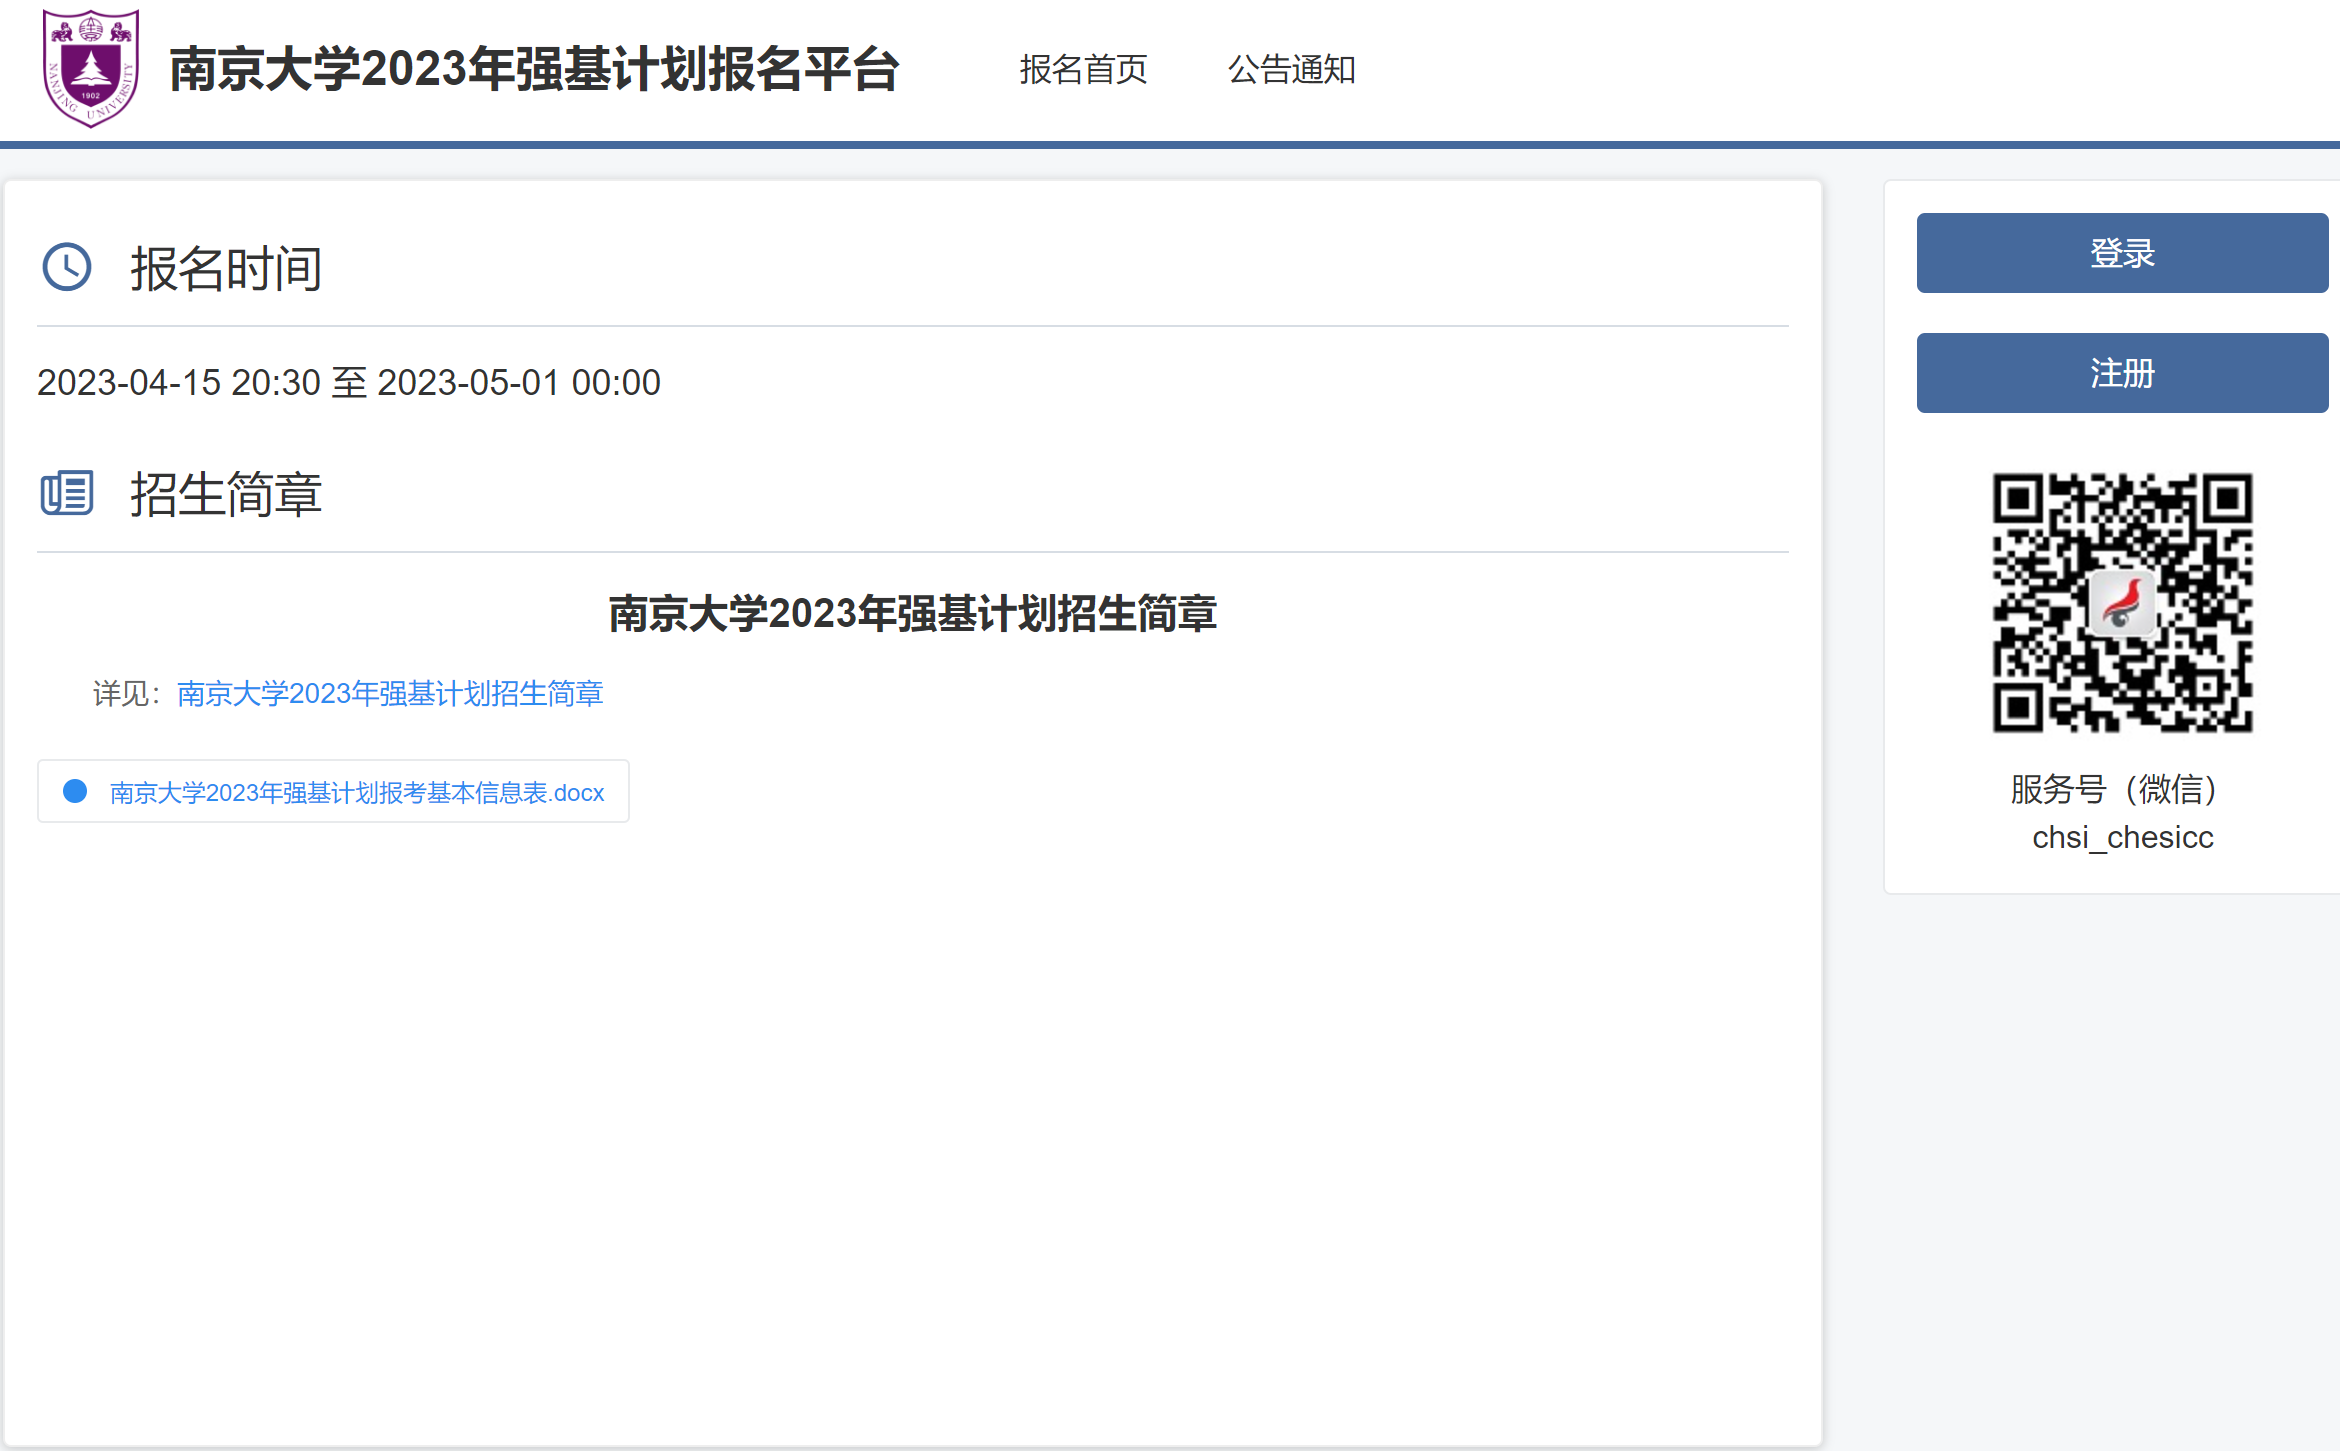Click the newspaper icon beside 招生简章
This screenshot has width=2340, height=1451.
pos(67,493)
